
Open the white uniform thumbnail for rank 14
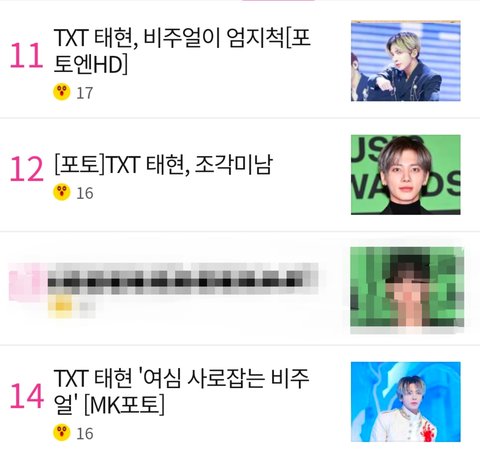pyautogui.click(x=406, y=402)
